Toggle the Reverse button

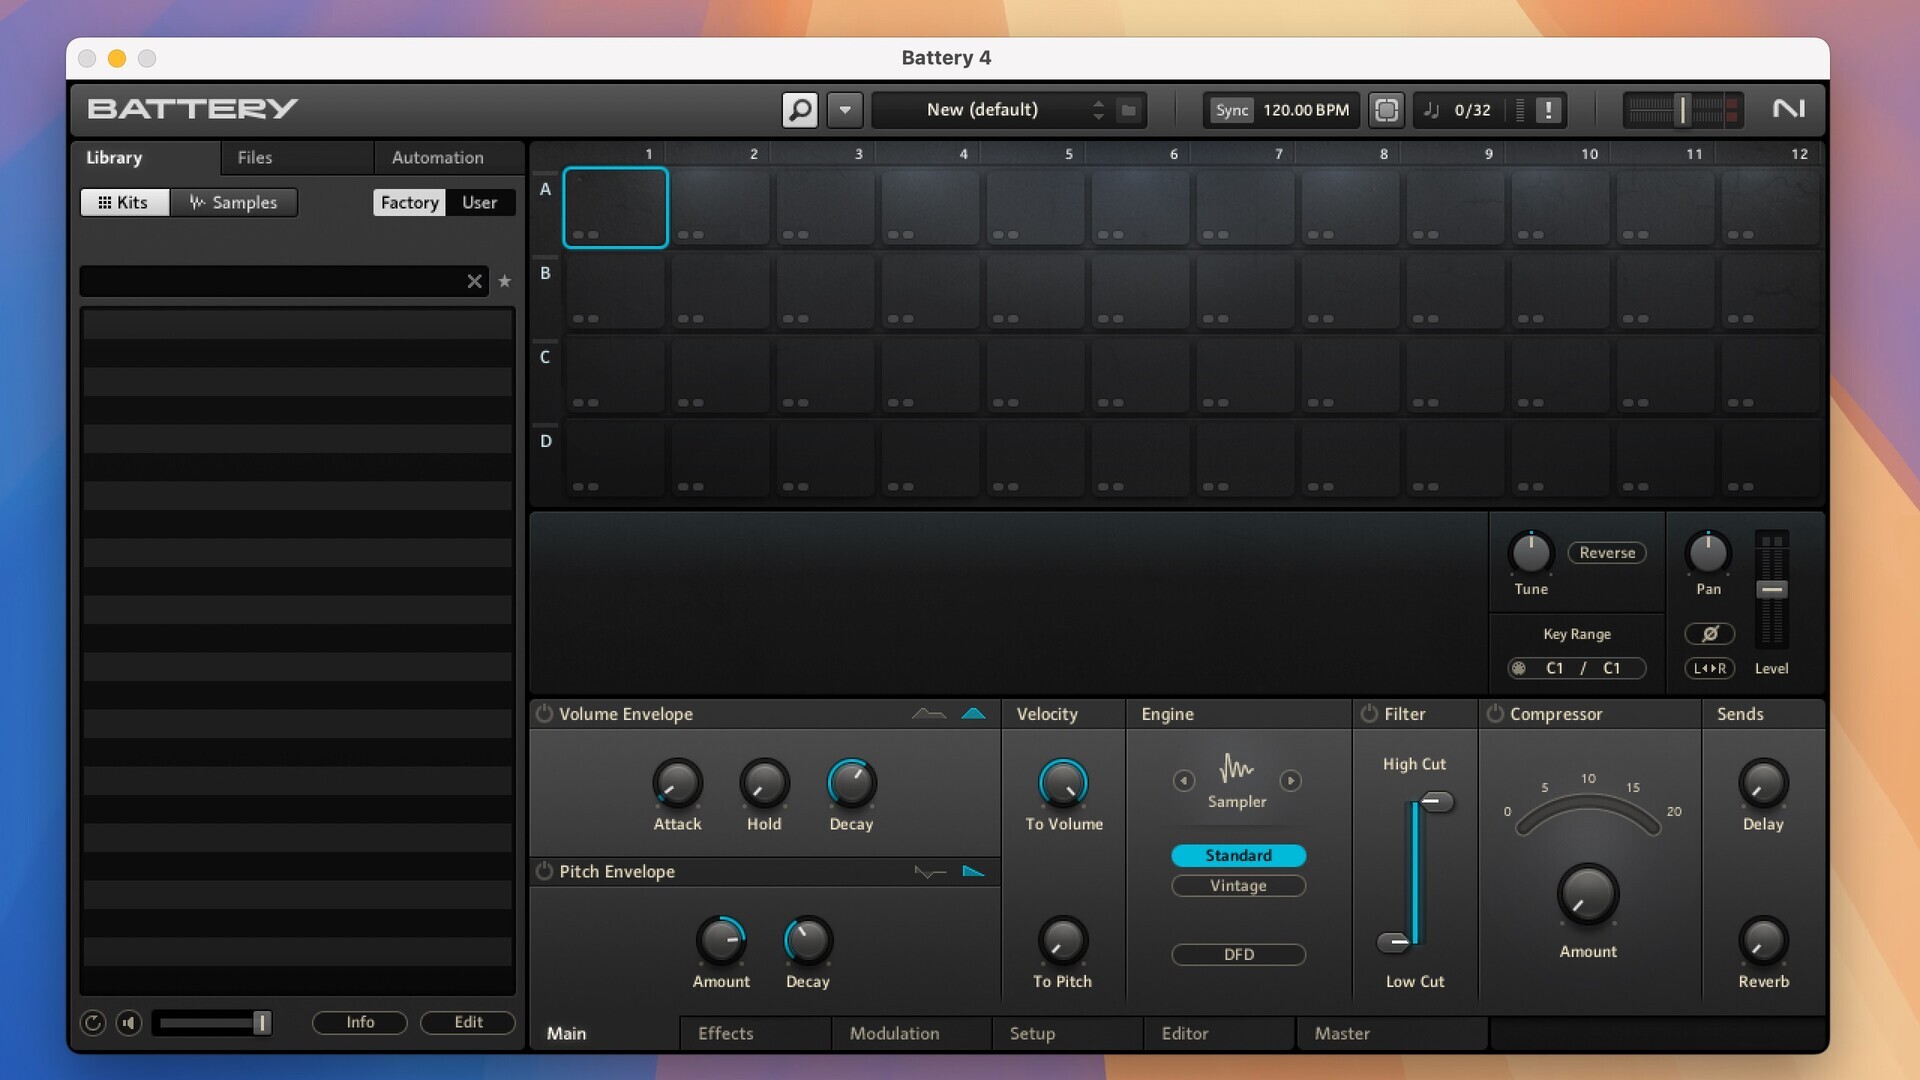pos(1607,553)
